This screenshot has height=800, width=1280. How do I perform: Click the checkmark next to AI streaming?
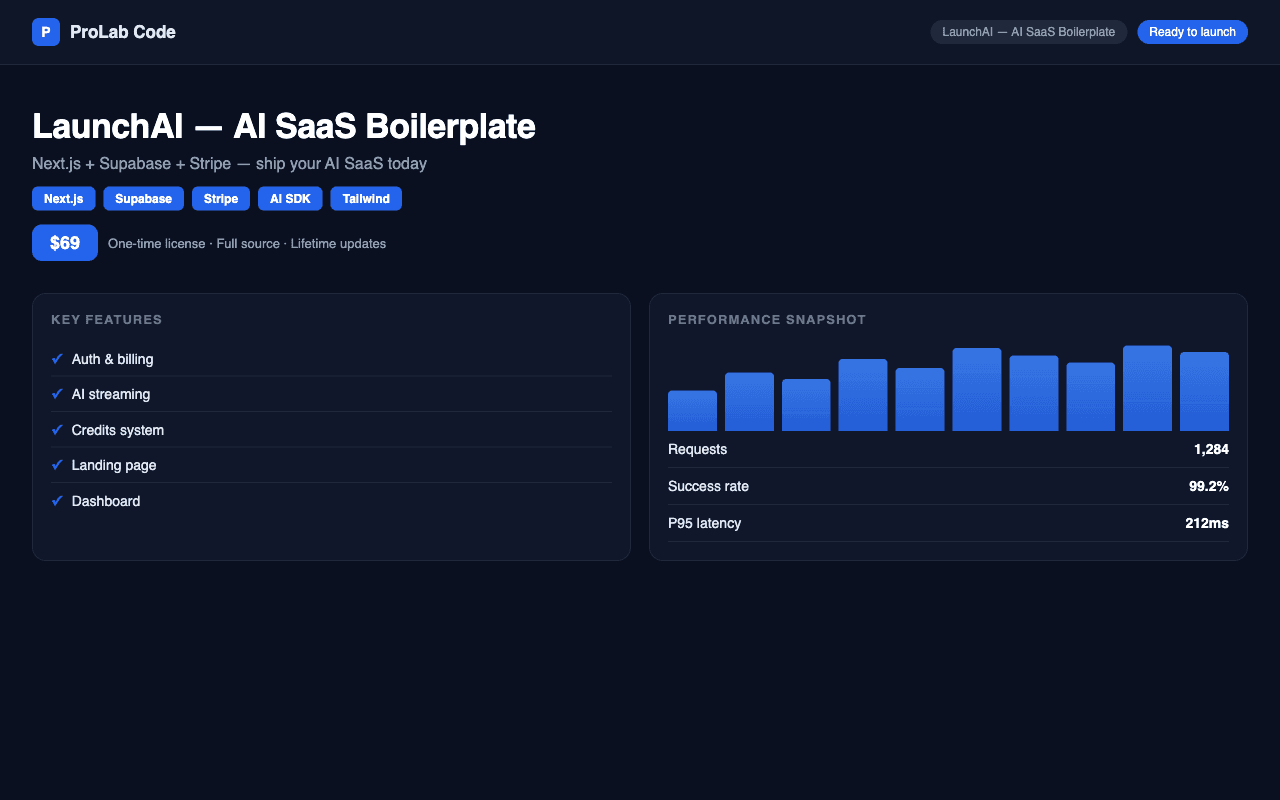point(57,394)
